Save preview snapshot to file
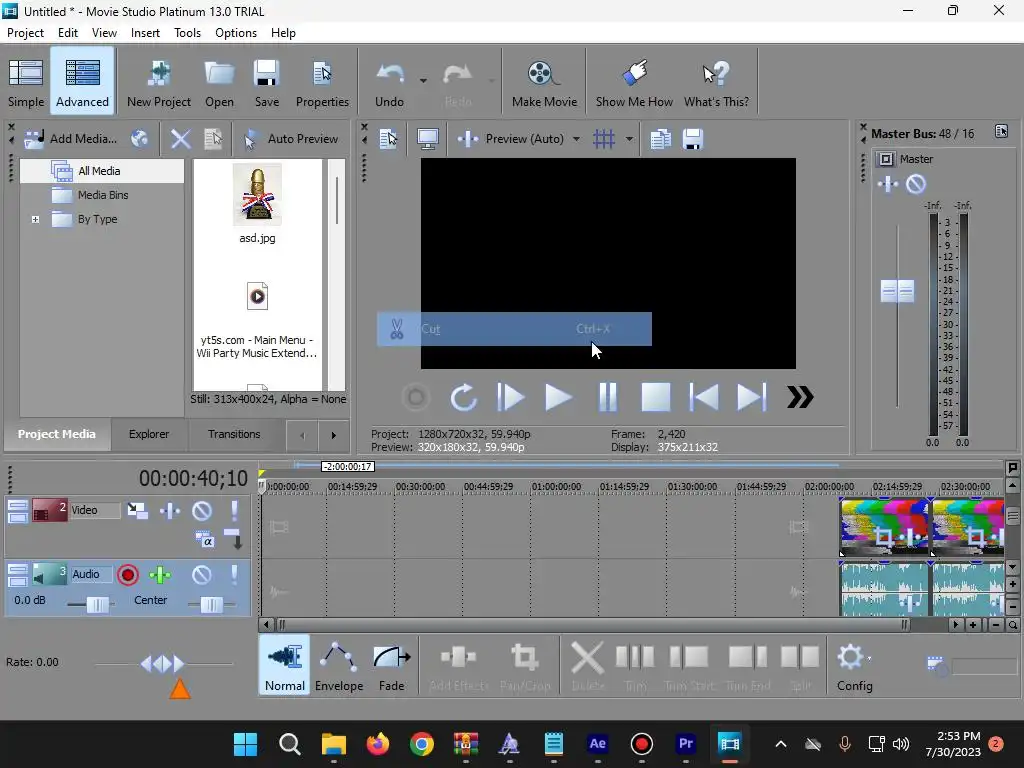The width and height of the screenshot is (1024, 768). pyautogui.click(x=693, y=138)
